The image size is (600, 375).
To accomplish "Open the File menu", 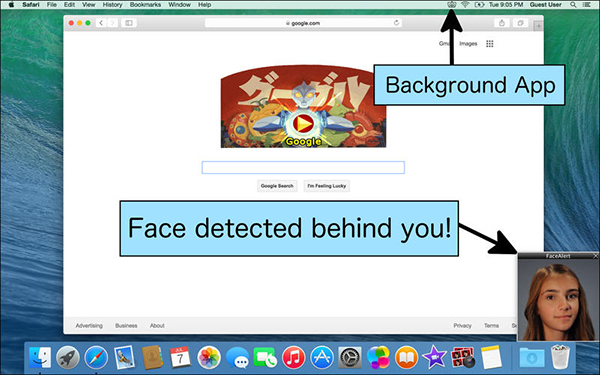I will click(52, 5).
